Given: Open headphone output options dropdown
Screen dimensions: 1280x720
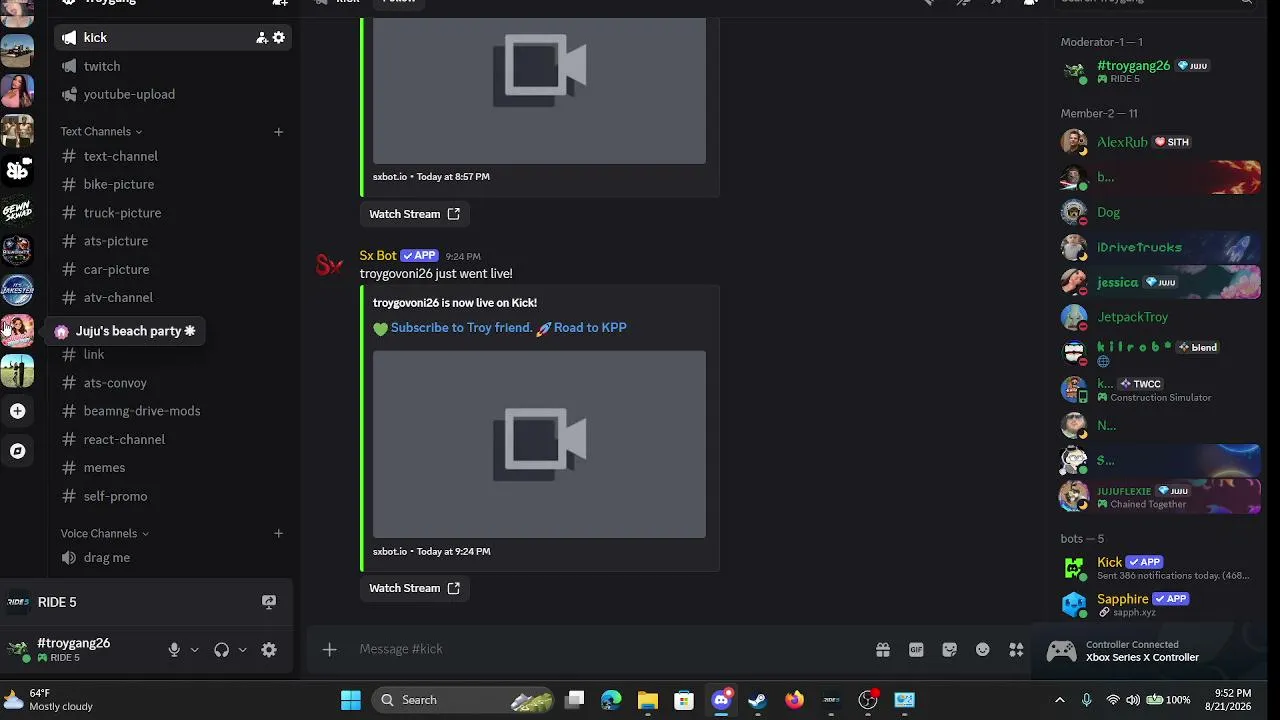Looking at the screenshot, I should [242, 650].
